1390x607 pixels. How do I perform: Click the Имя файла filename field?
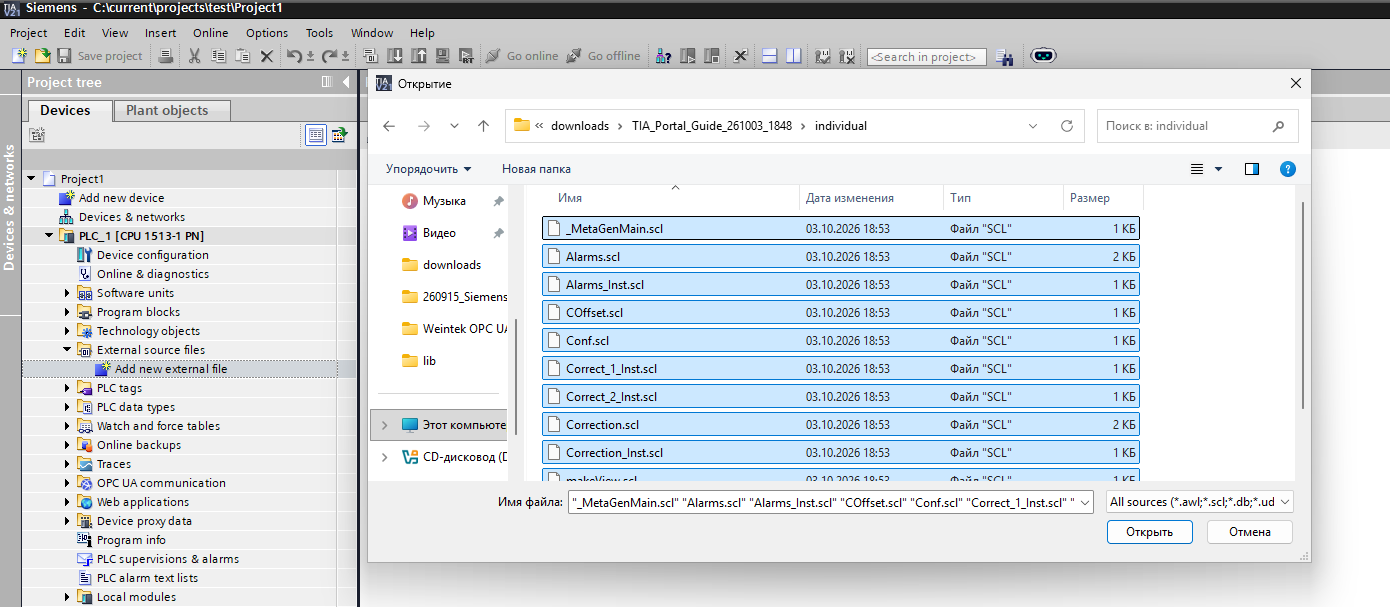[831, 502]
